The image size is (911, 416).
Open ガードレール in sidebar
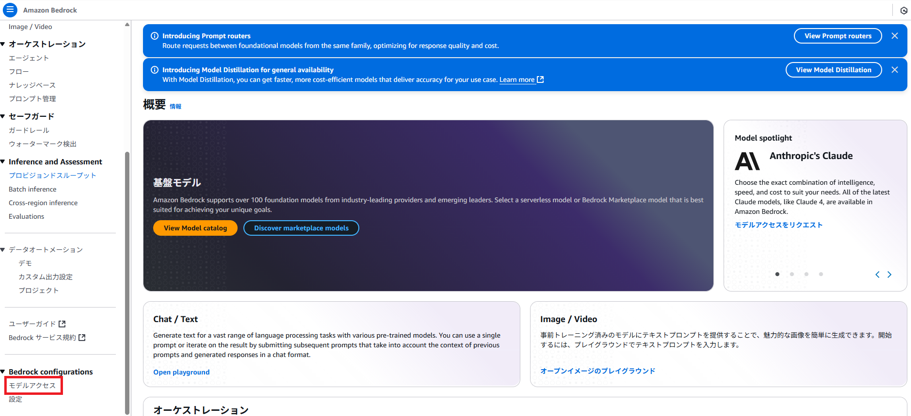[x=28, y=130]
